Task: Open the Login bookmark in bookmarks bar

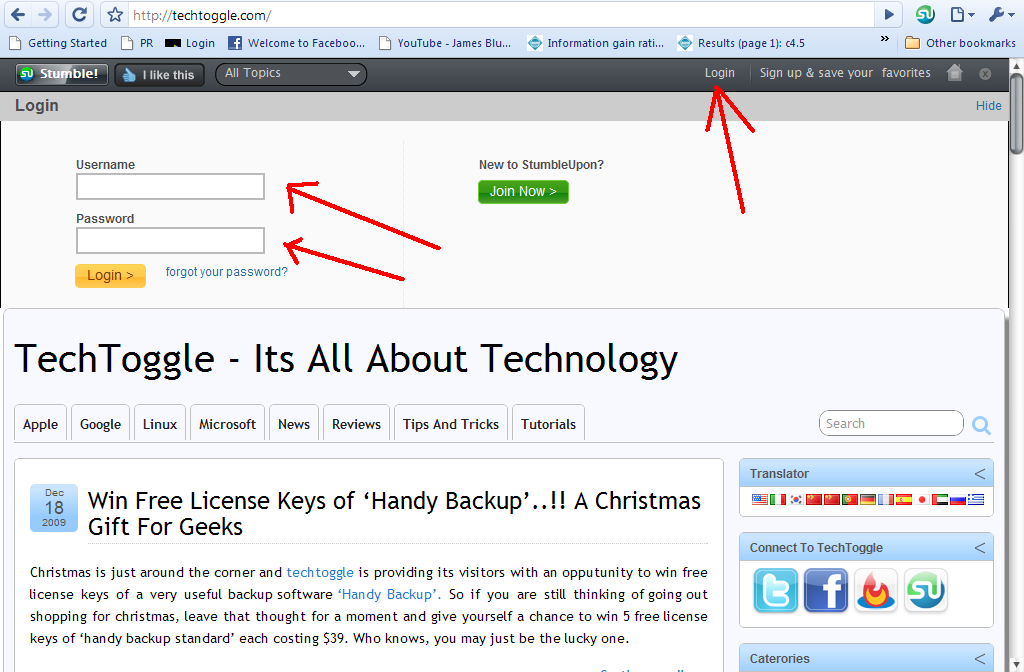Action: [190, 43]
